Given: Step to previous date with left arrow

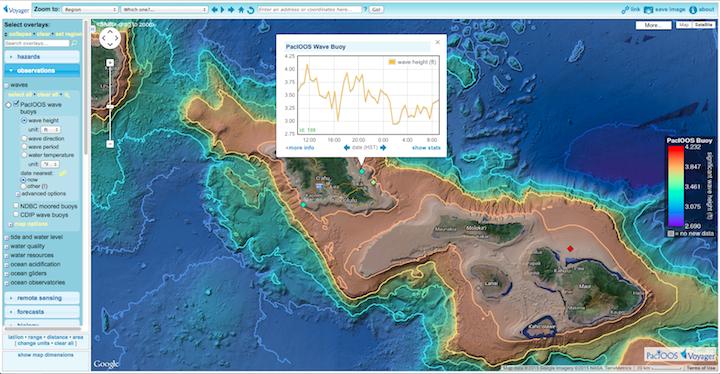Looking at the screenshot, I should click(x=347, y=147).
